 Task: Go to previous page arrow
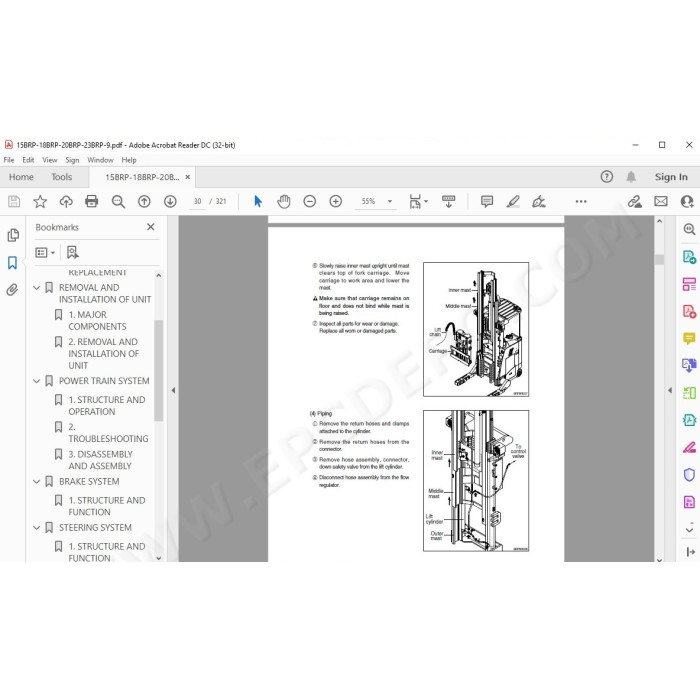(144, 201)
